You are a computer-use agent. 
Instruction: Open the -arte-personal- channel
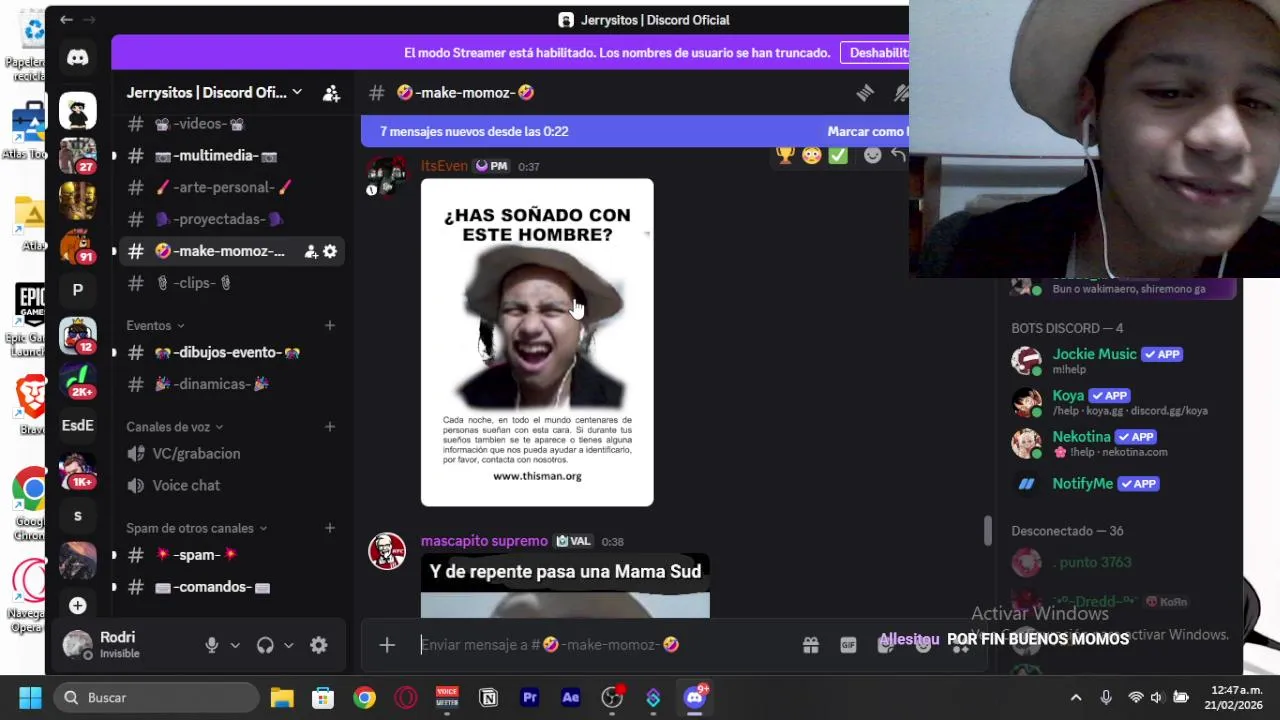point(231,188)
